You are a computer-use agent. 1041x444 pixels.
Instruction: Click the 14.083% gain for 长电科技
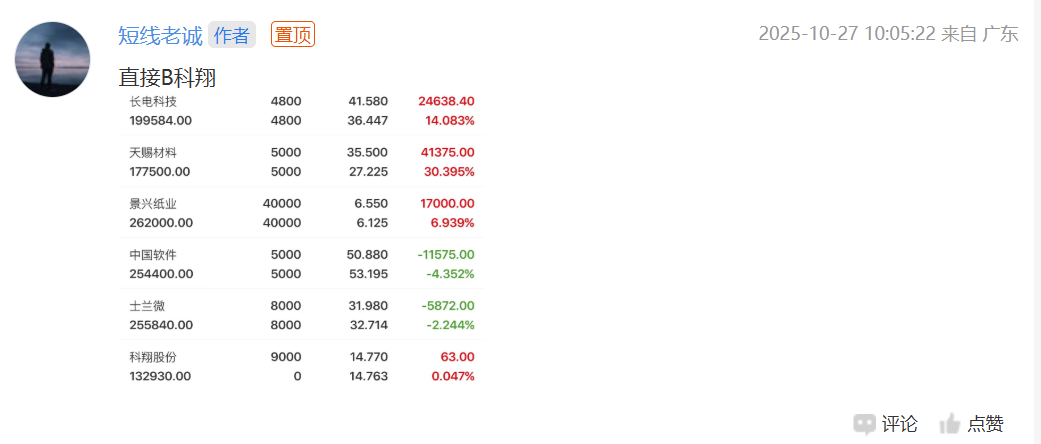pyautogui.click(x=450, y=120)
